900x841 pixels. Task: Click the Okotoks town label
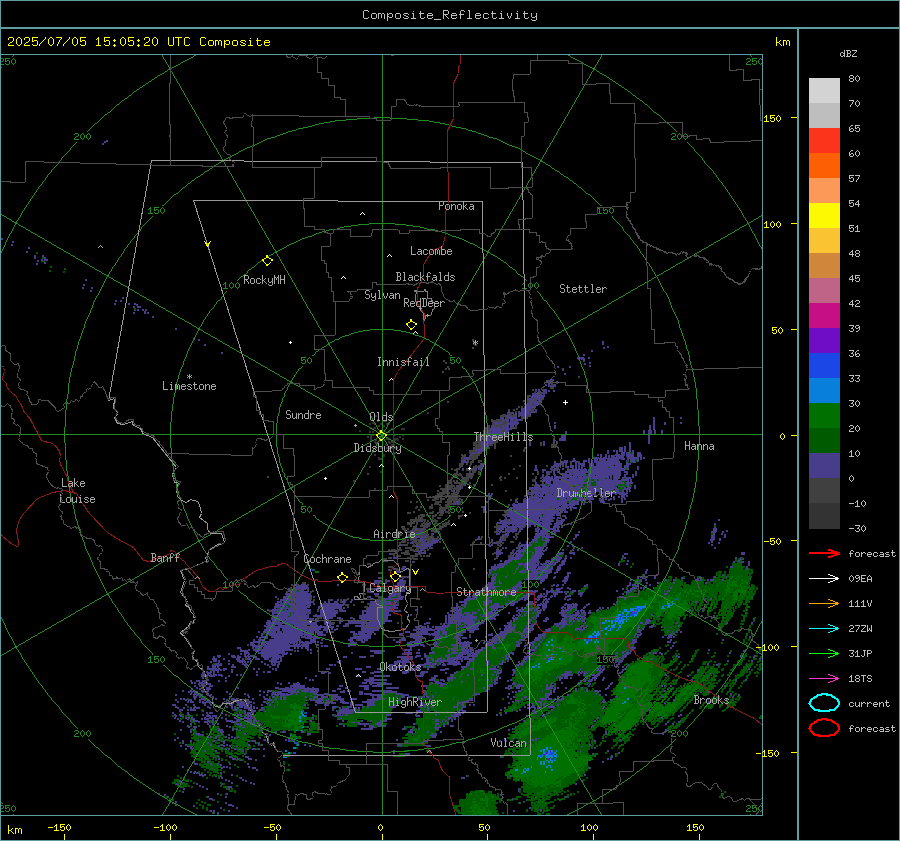point(400,667)
